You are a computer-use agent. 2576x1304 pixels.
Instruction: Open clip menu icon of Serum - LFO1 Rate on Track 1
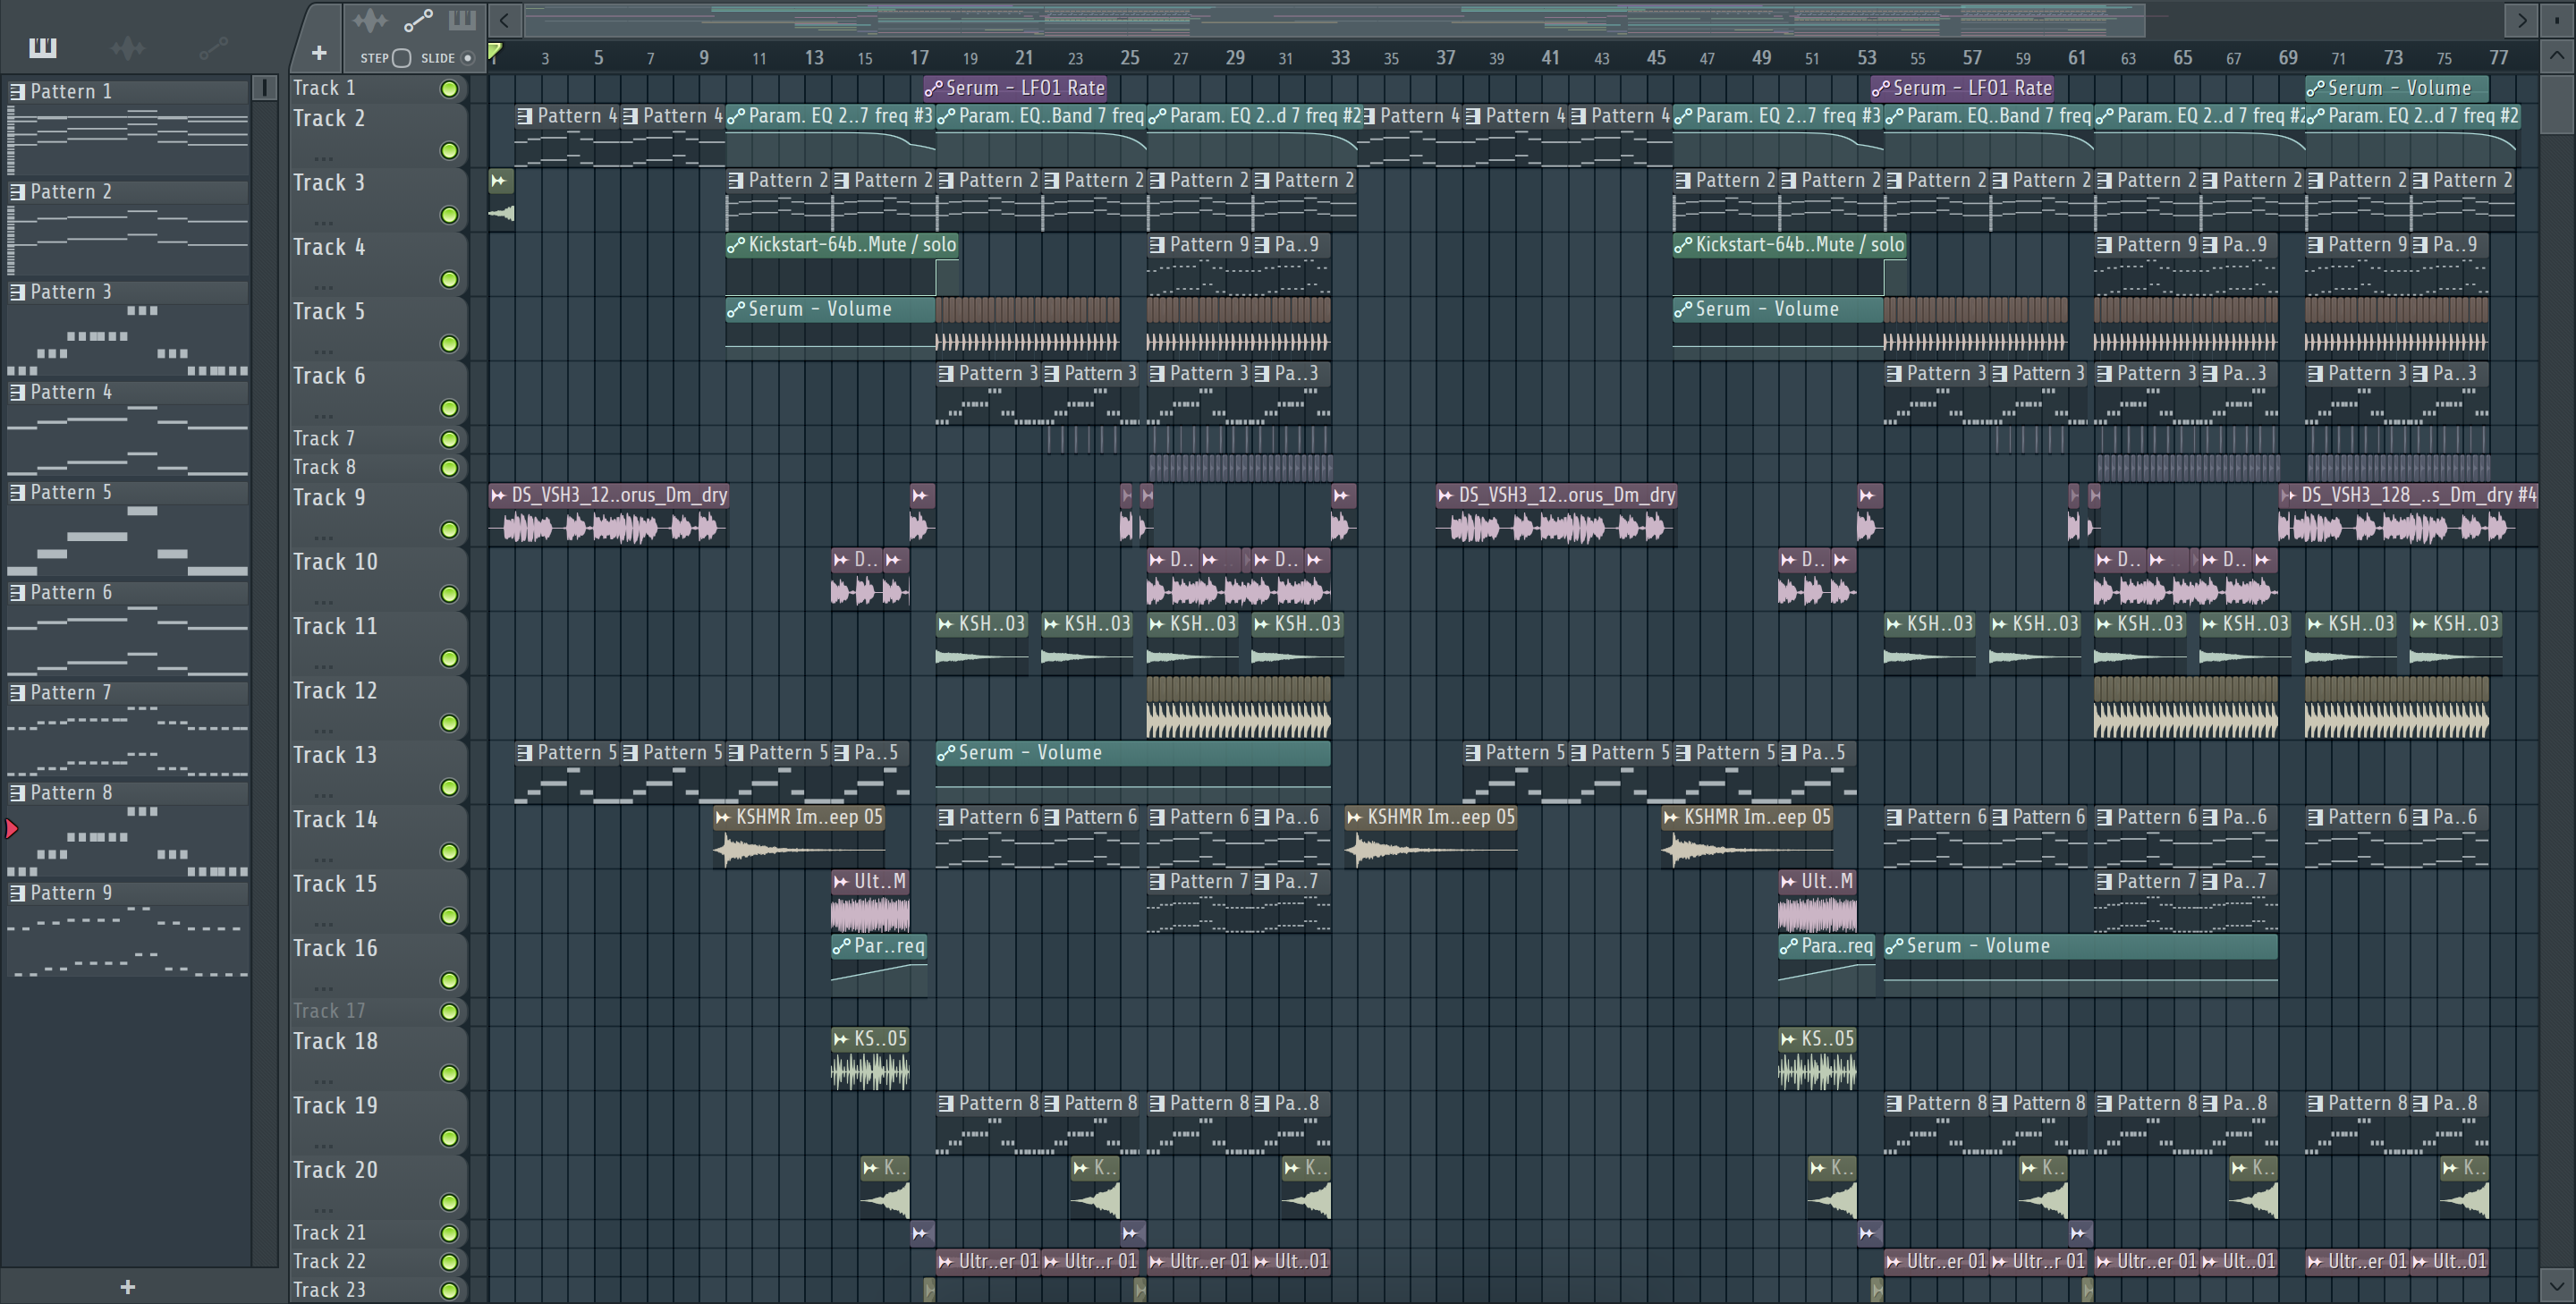(933, 88)
